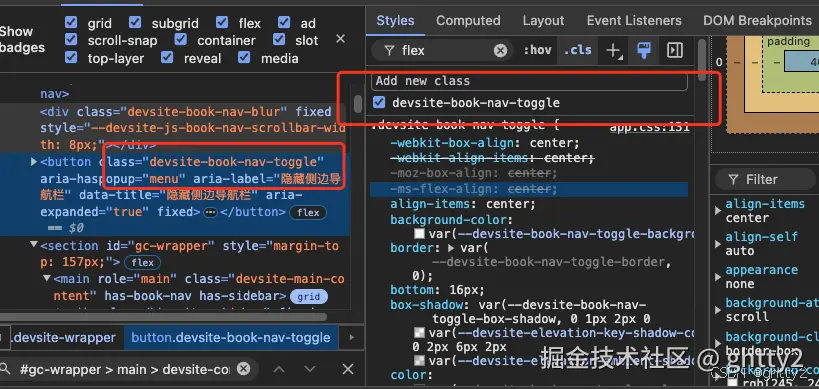Add a new style rule
This screenshot has width=819, height=389.
click(613, 51)
